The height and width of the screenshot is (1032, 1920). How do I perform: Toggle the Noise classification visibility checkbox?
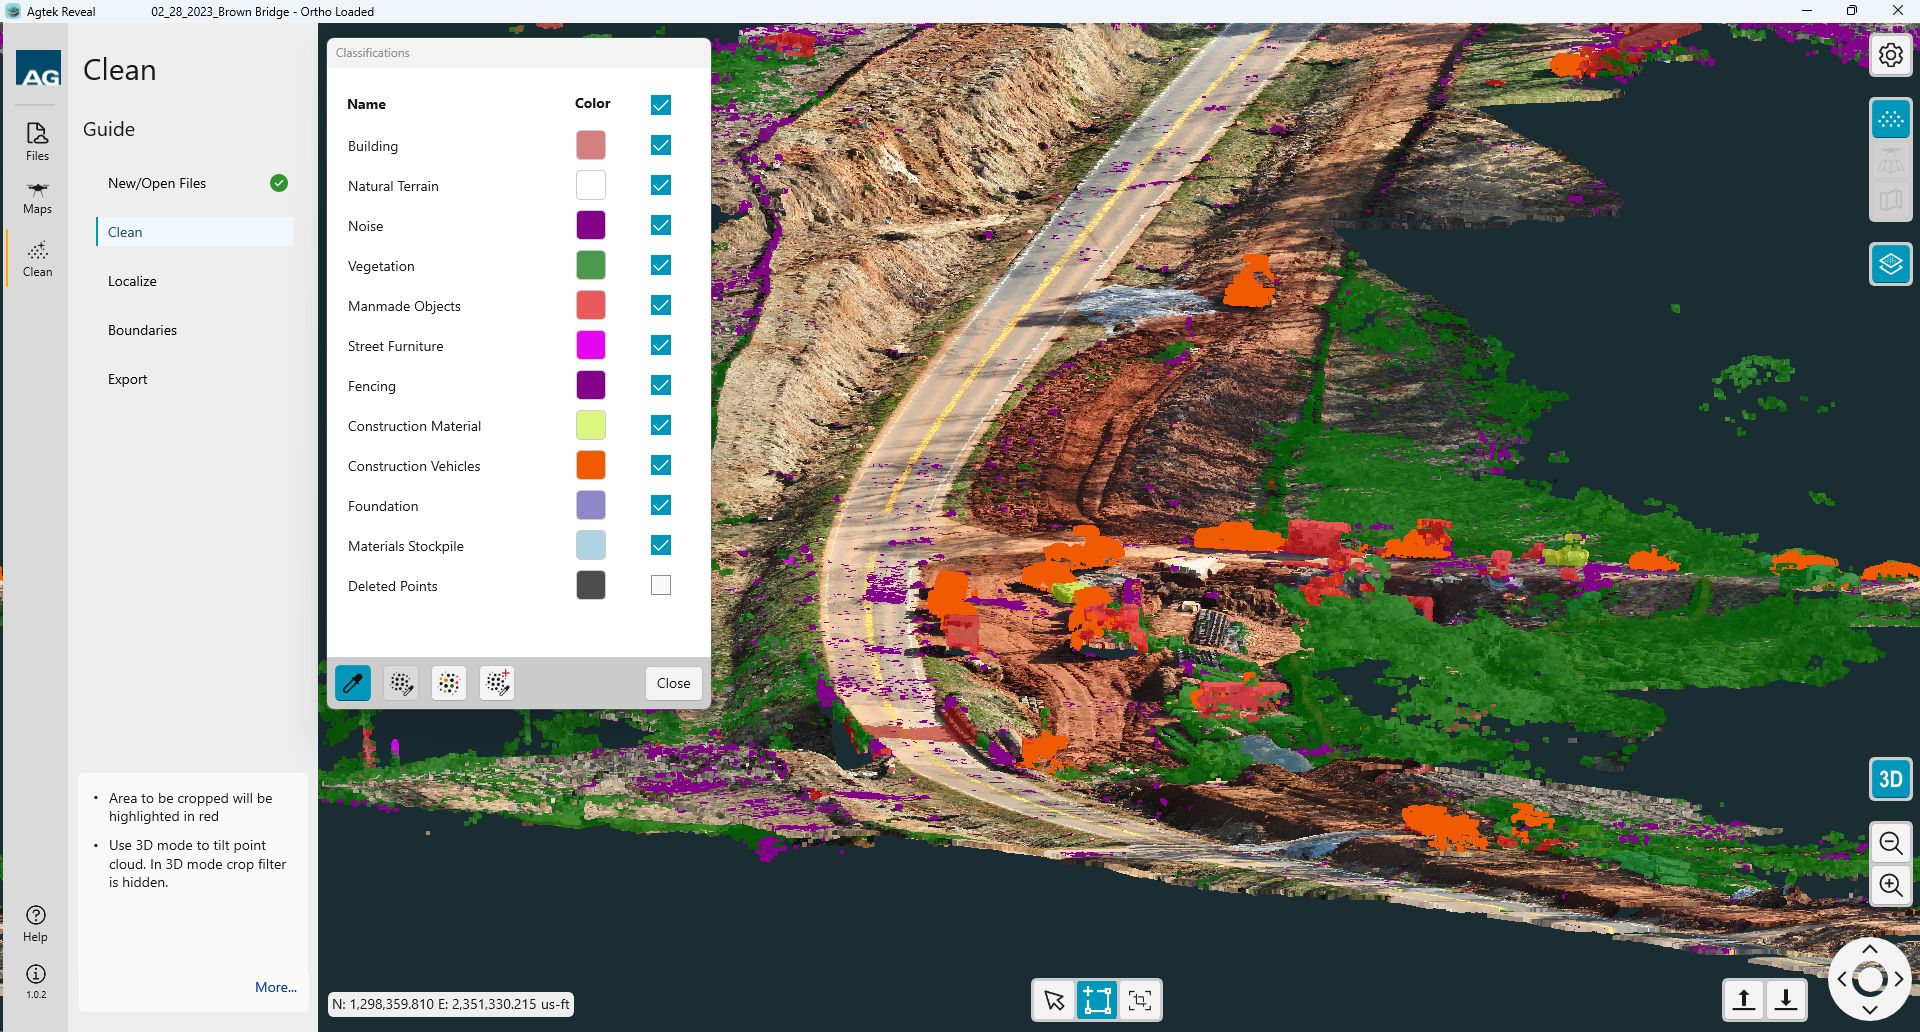pos(661,225)
